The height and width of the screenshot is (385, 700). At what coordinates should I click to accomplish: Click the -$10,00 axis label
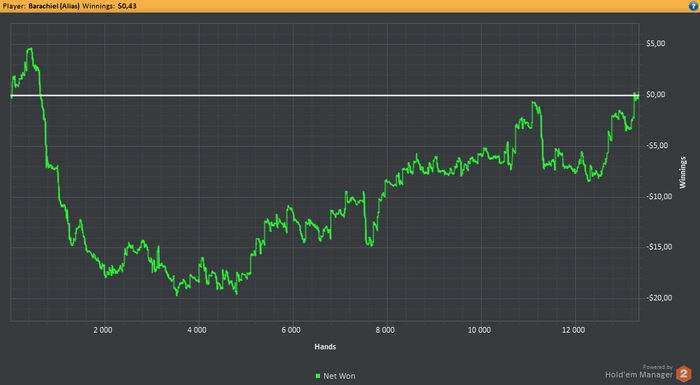(x=658, y=197)
